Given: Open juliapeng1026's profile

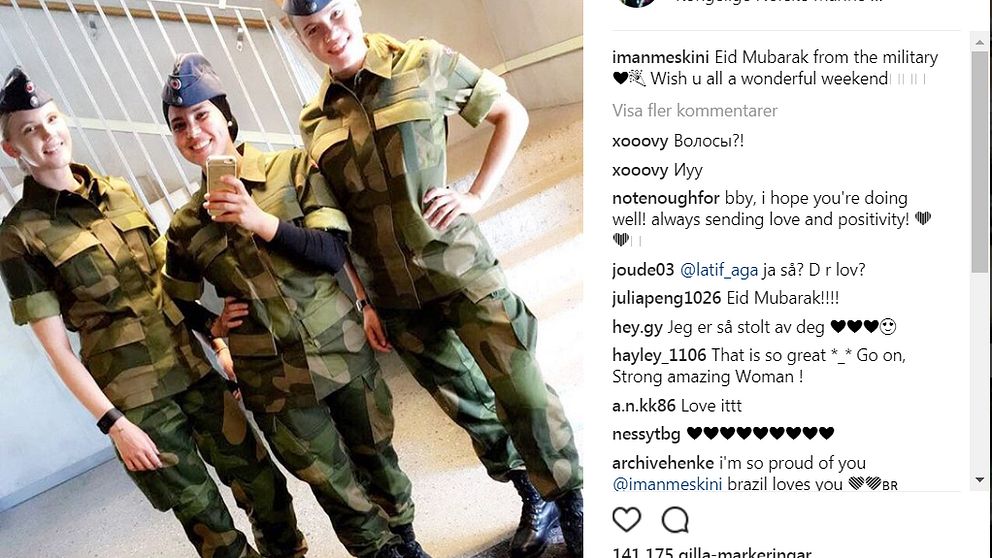Looking at the screenshot, I should [x=666, y=299].
